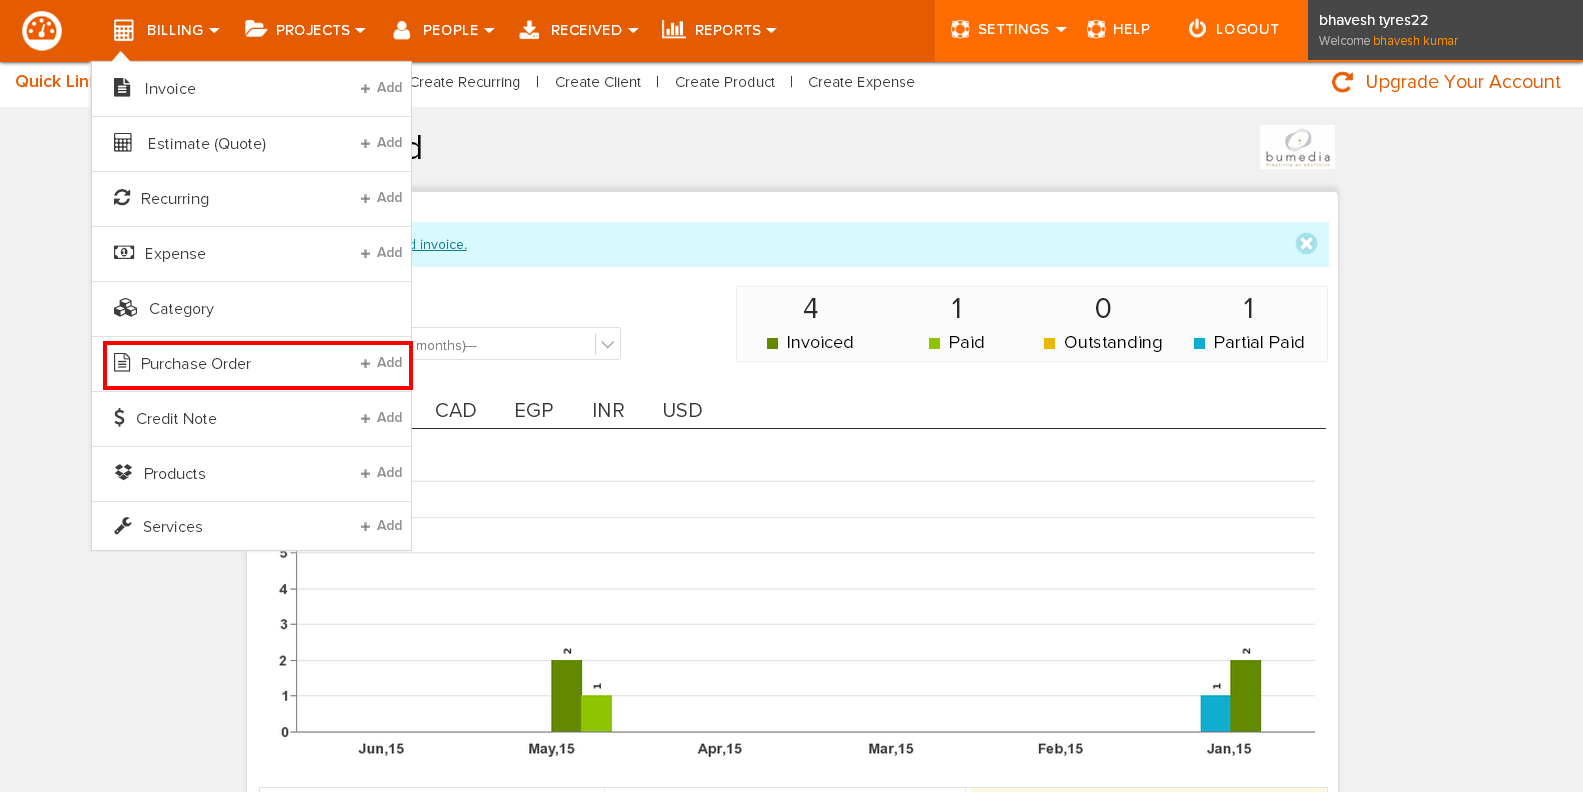
Task: Open Purchase Order menu entry
Action: coord(196,364)
